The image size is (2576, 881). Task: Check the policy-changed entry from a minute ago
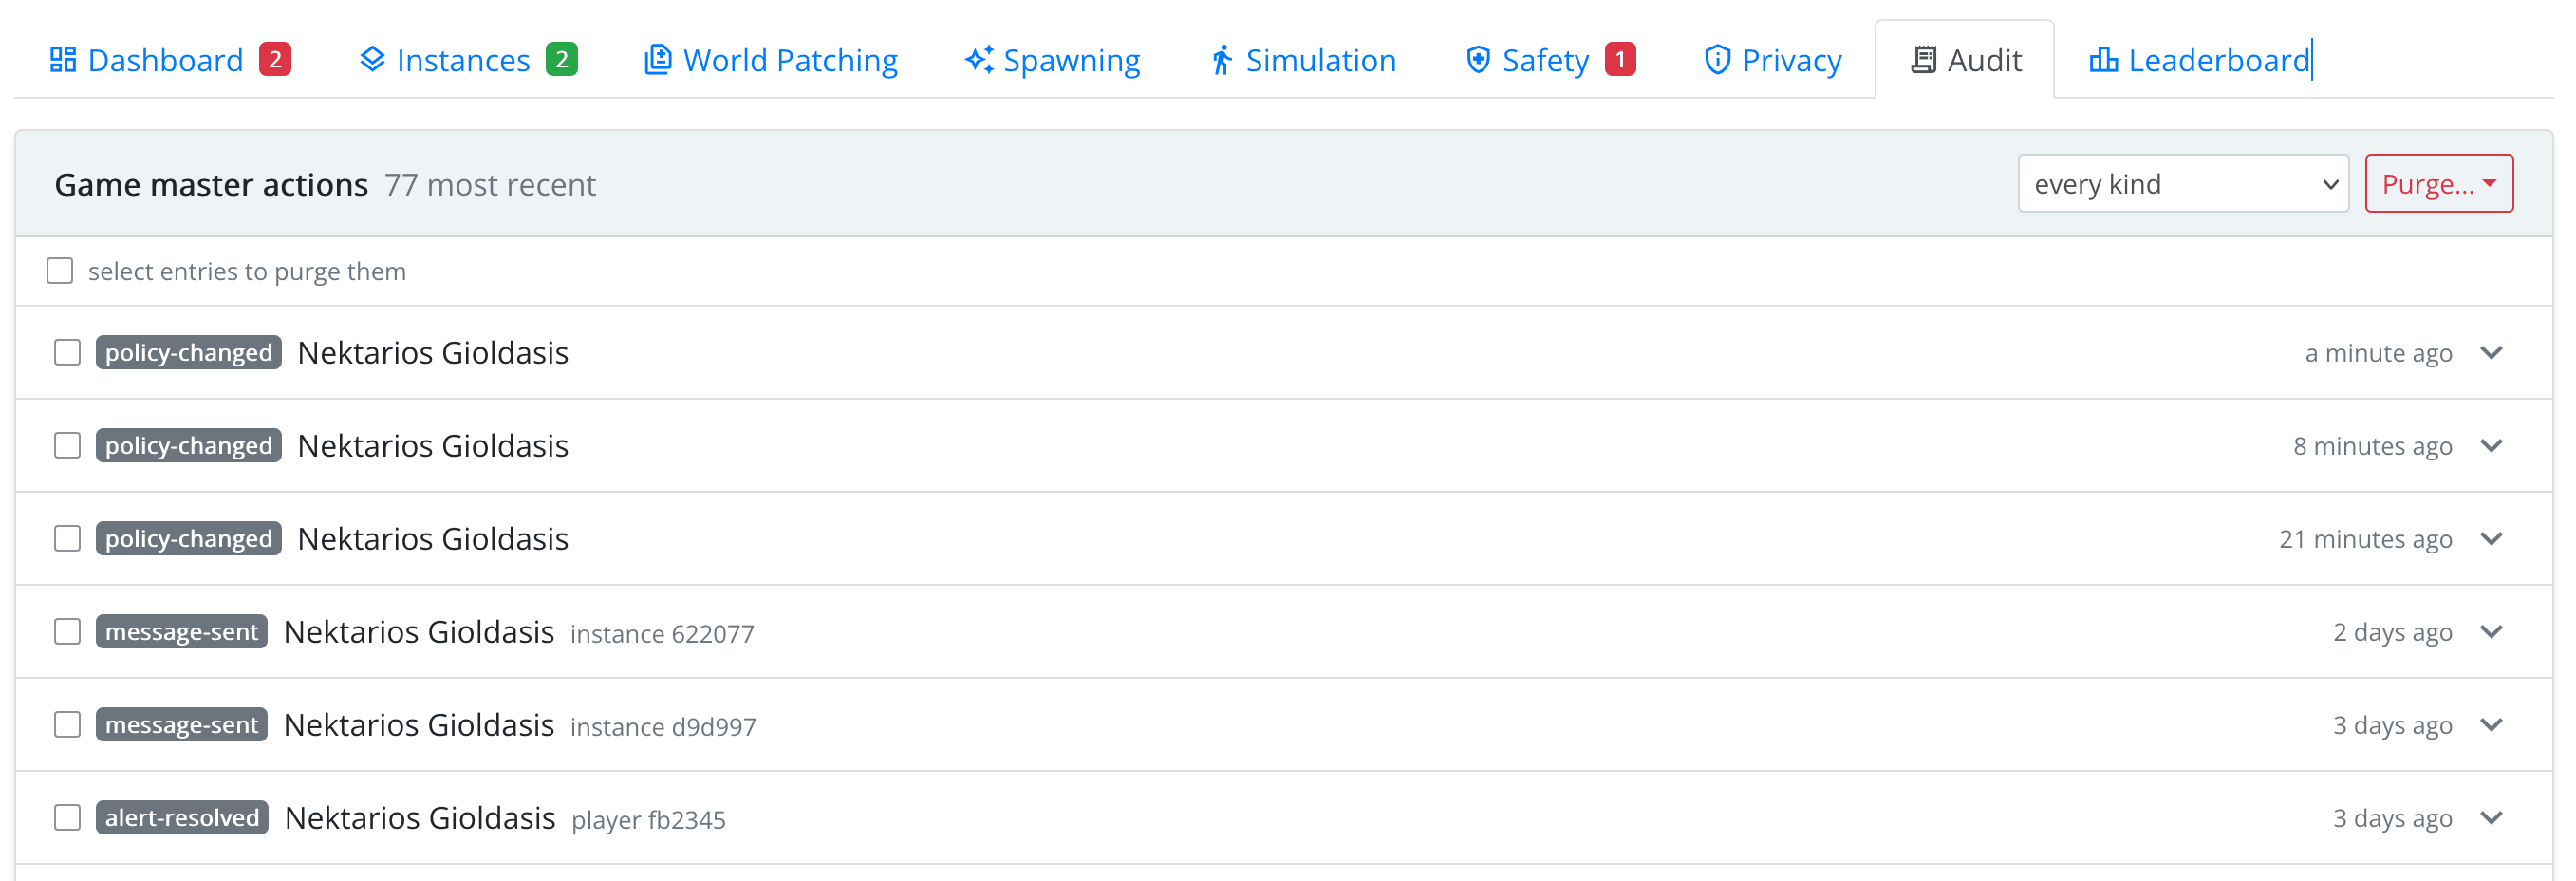point(67,353)
